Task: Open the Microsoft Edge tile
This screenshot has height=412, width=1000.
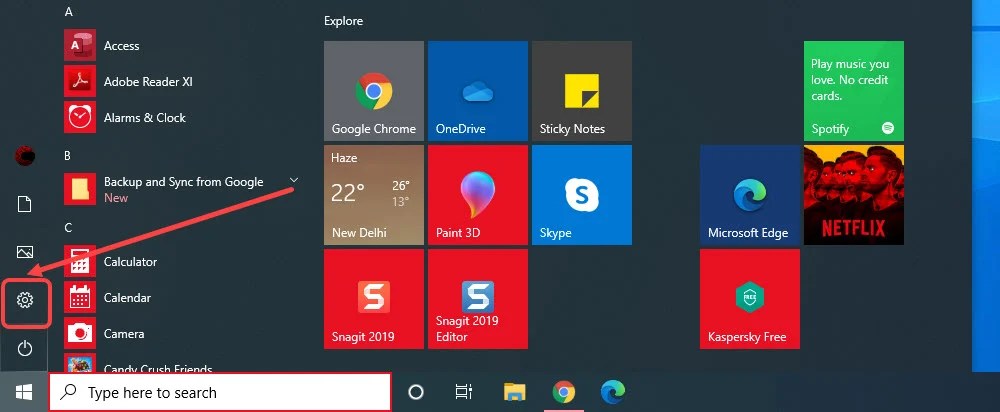Action: pos(750,195)
